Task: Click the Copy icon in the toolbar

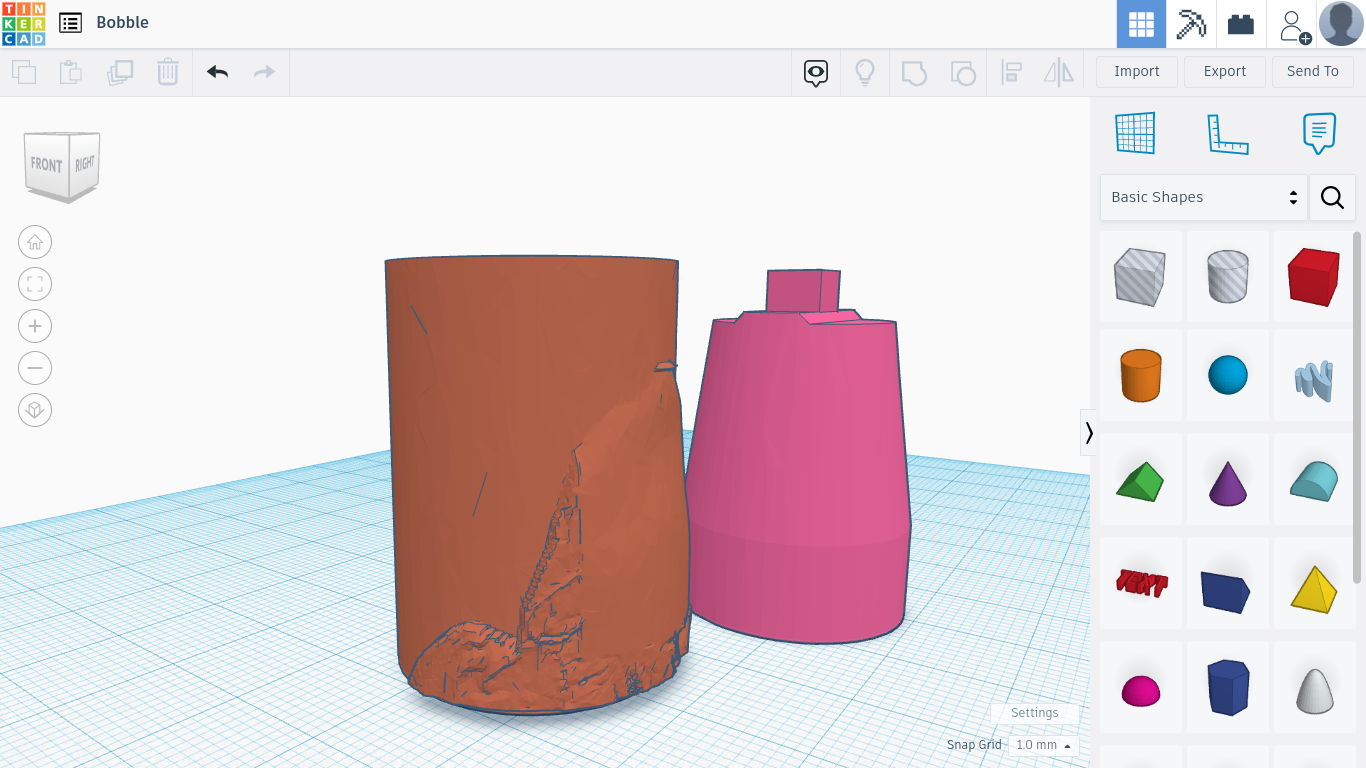Action: pos(24,72)
